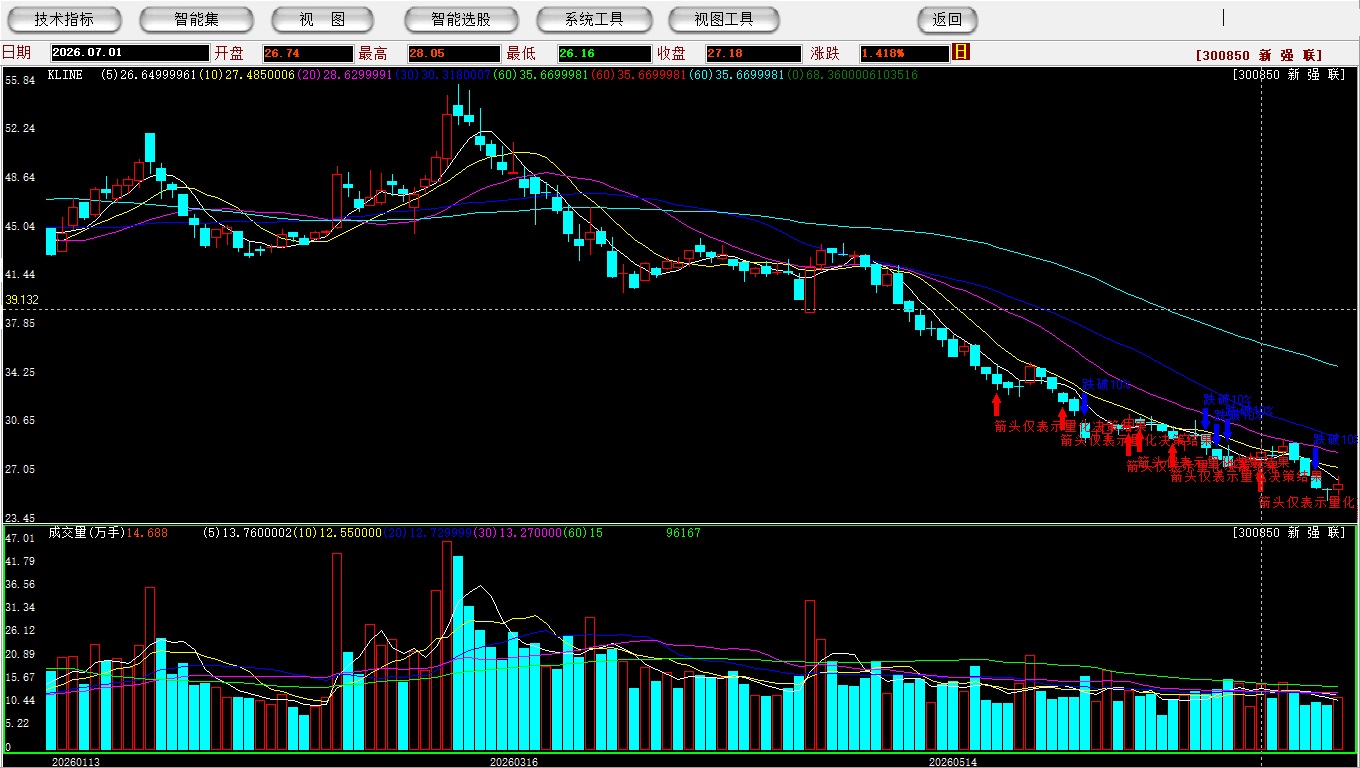Click the KLINE label in chart header
Viewport: 1360px width, 768px height.
tap(64, 75)
